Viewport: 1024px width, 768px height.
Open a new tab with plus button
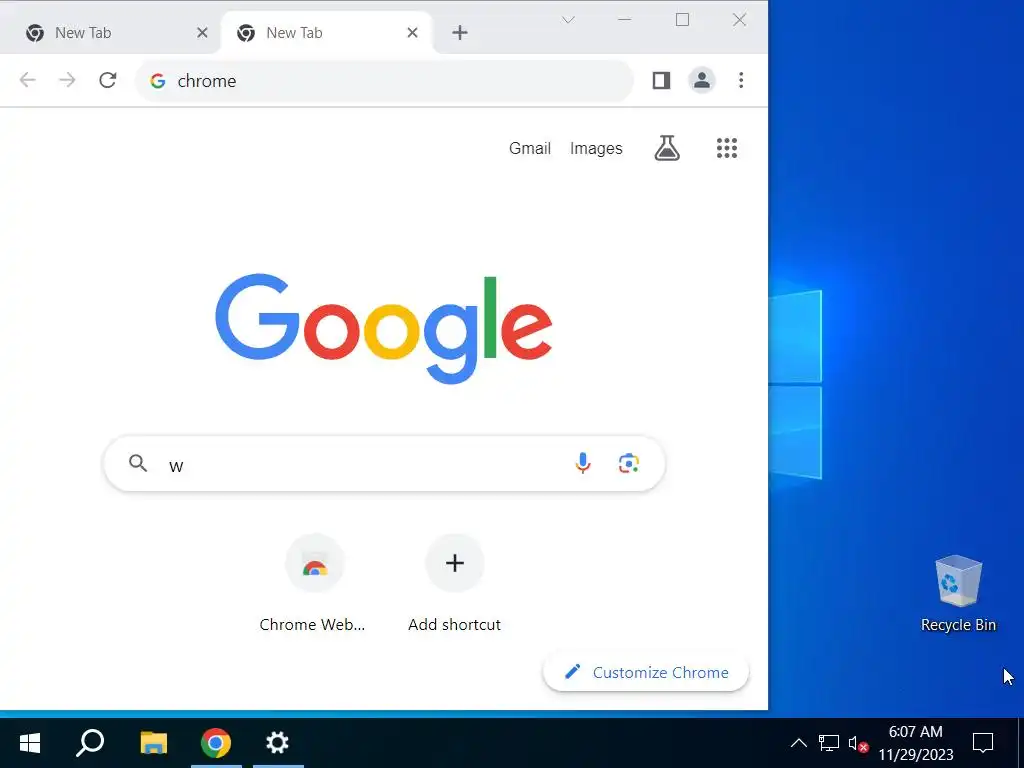click(460, 33)
